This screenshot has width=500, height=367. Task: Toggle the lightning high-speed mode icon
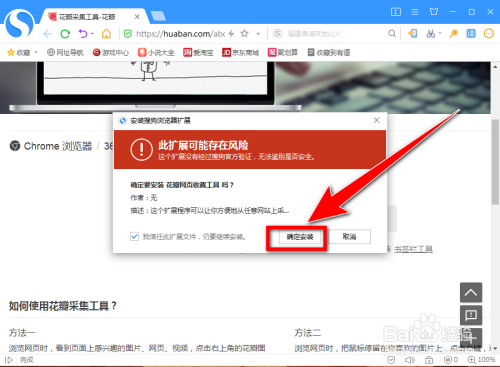tap(231, 34)
